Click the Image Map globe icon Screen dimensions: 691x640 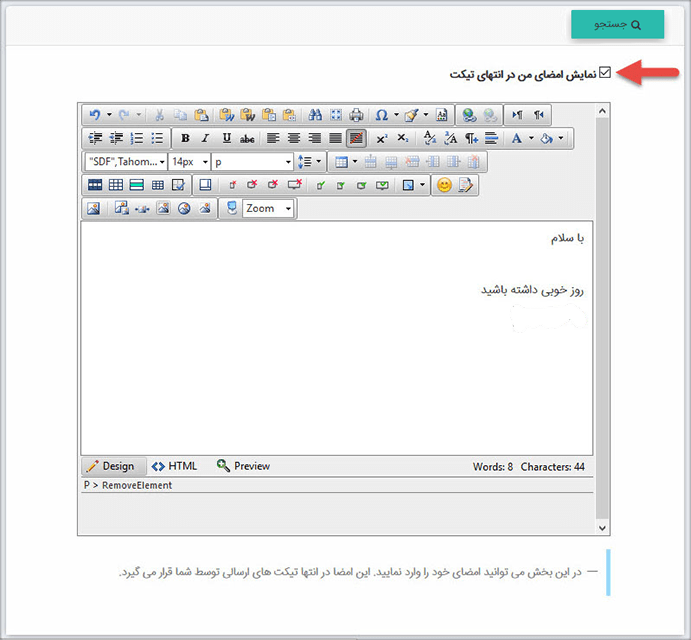[x=184, y=208]
